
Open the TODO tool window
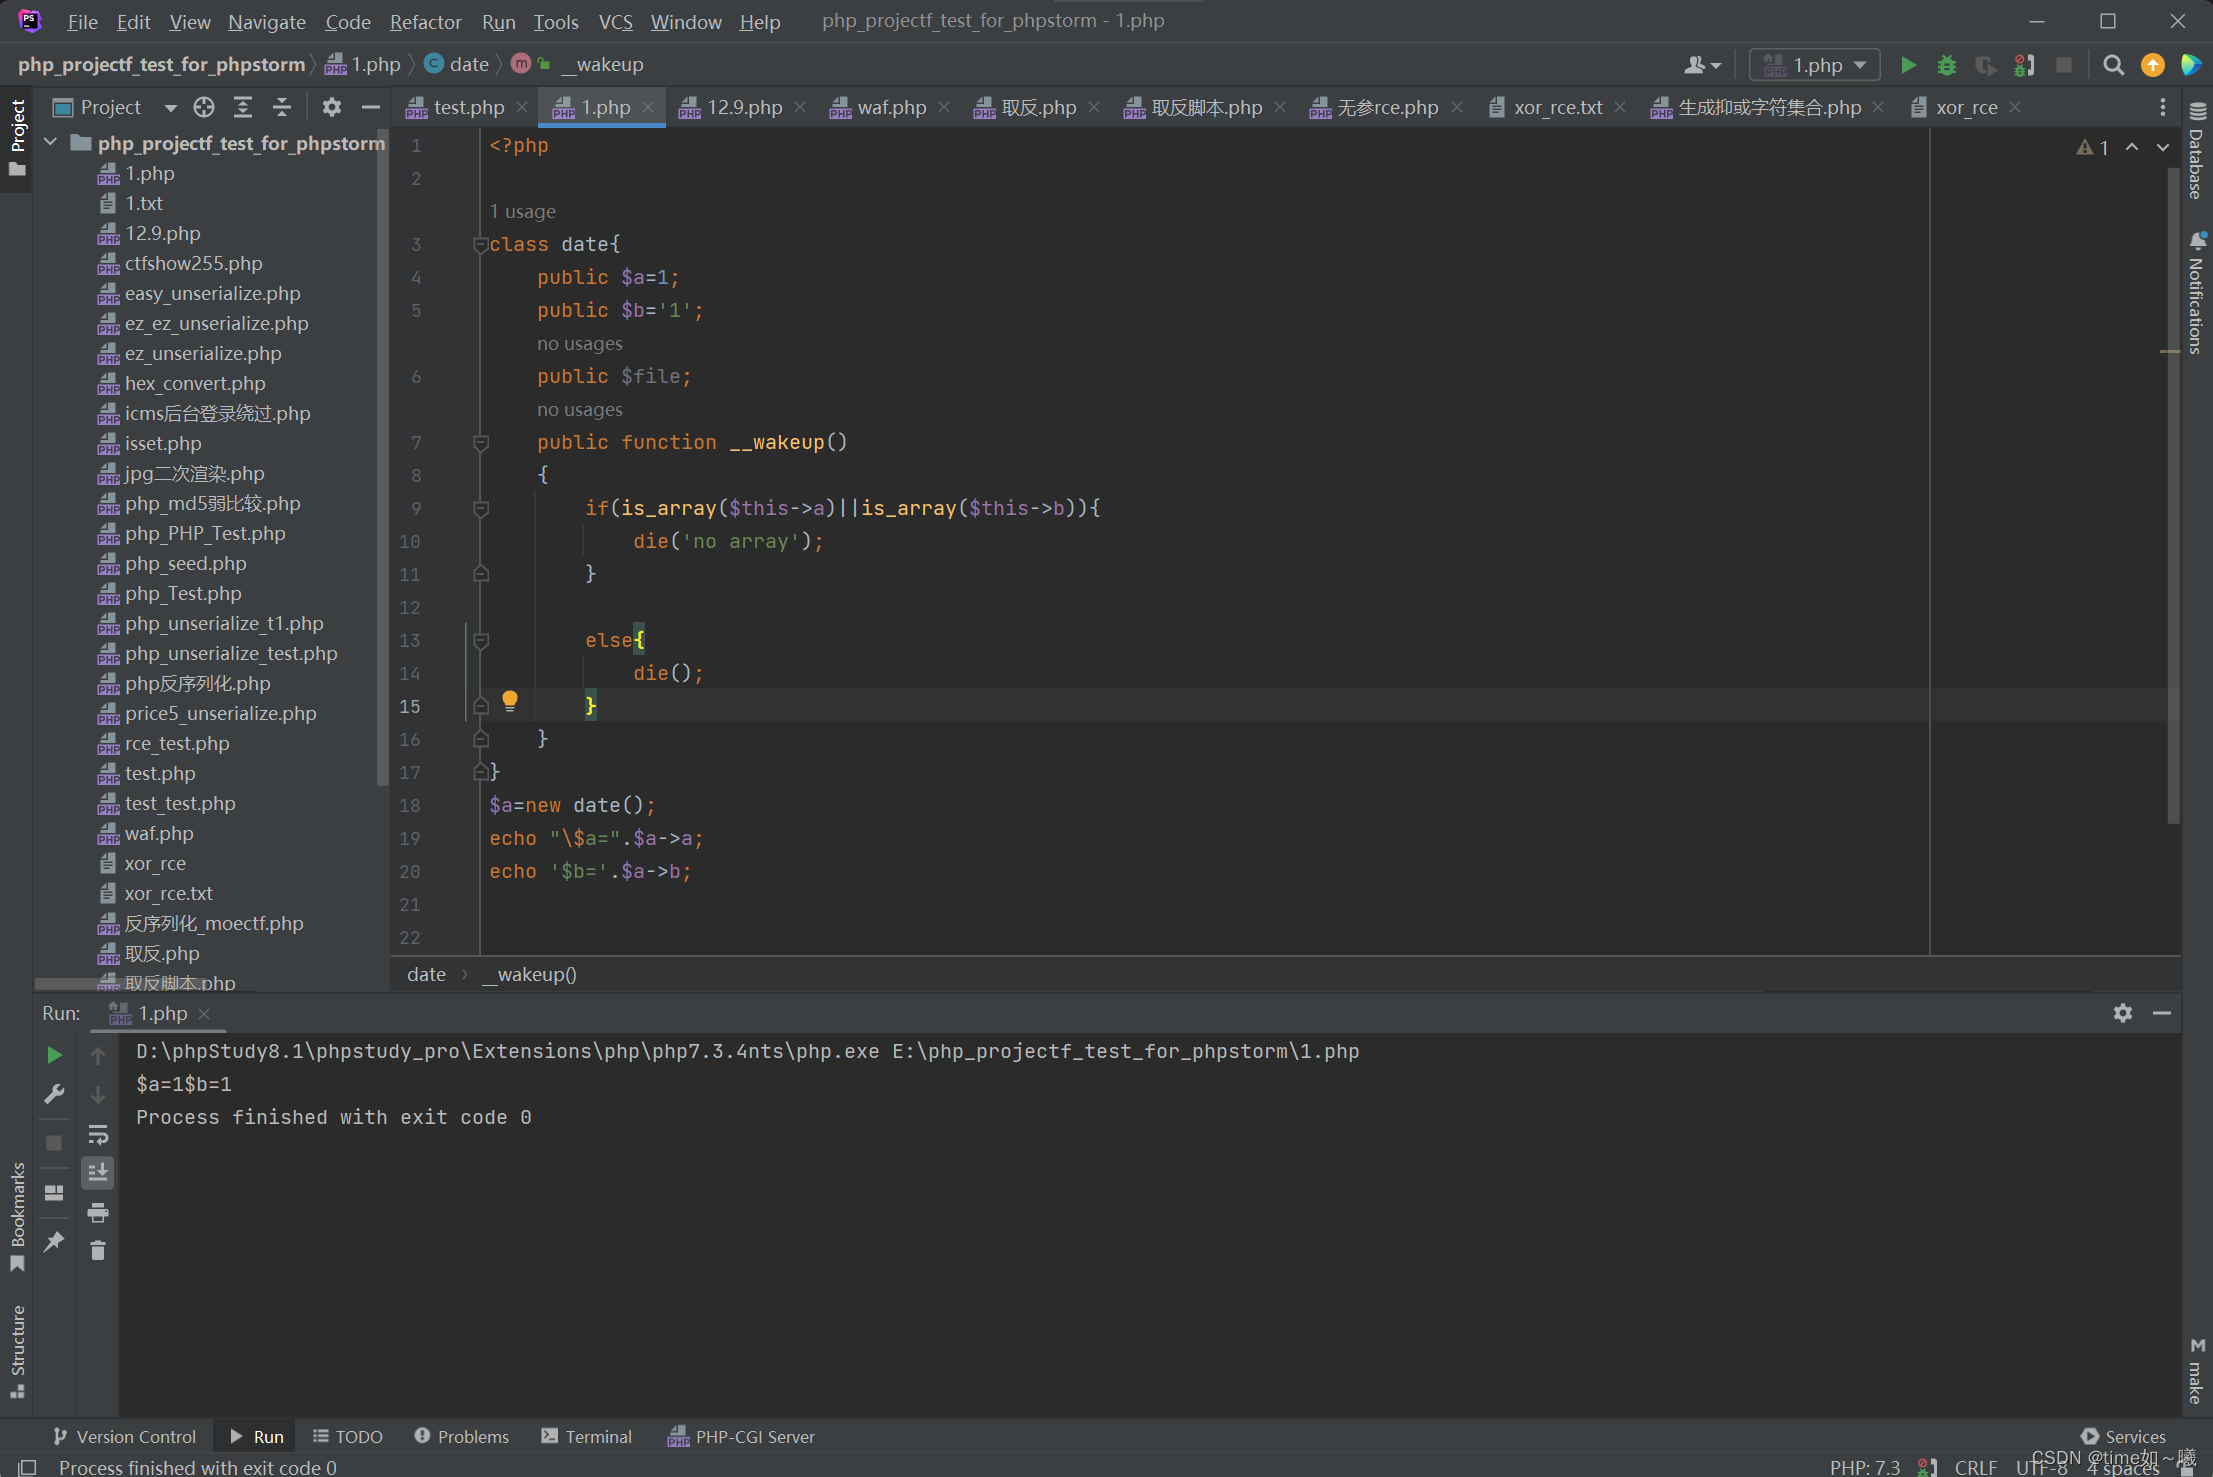(348, 1436)
